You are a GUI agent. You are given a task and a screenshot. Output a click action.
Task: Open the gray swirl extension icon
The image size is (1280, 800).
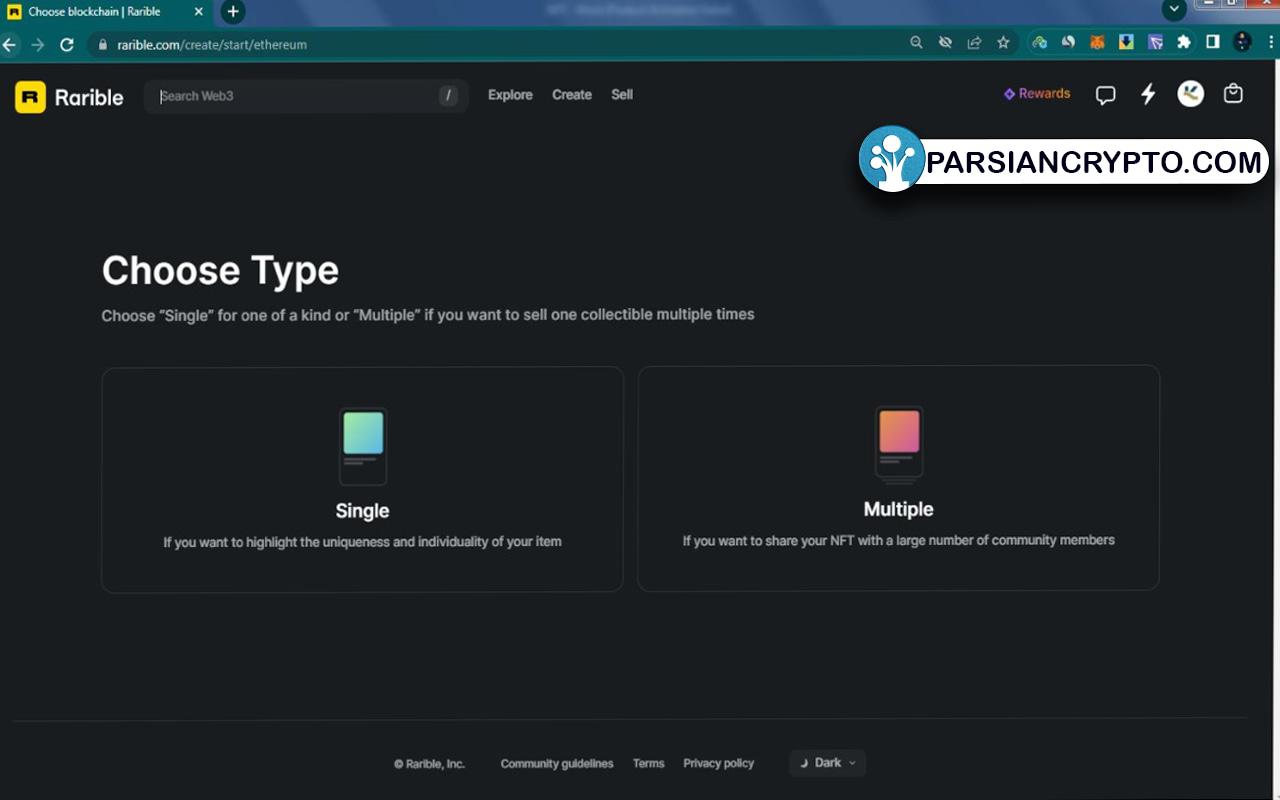[x=1068, y=42]
